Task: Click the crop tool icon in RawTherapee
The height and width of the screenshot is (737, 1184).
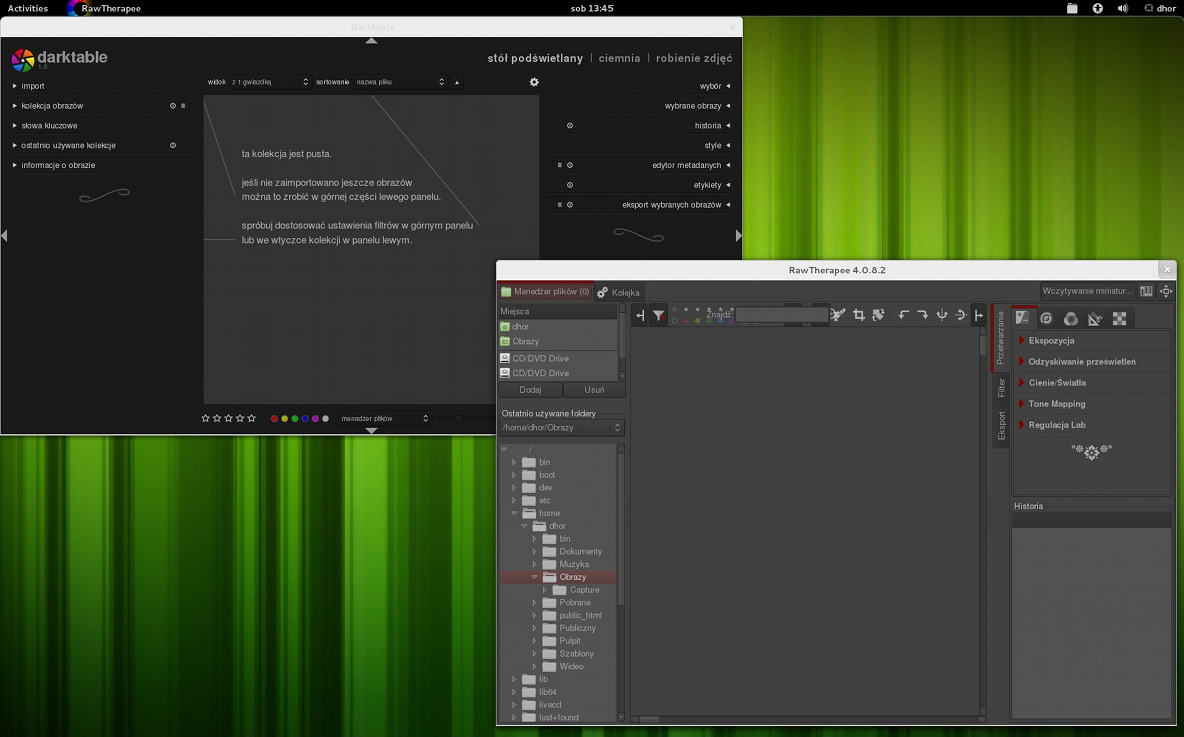Action: tap(859, 315)
